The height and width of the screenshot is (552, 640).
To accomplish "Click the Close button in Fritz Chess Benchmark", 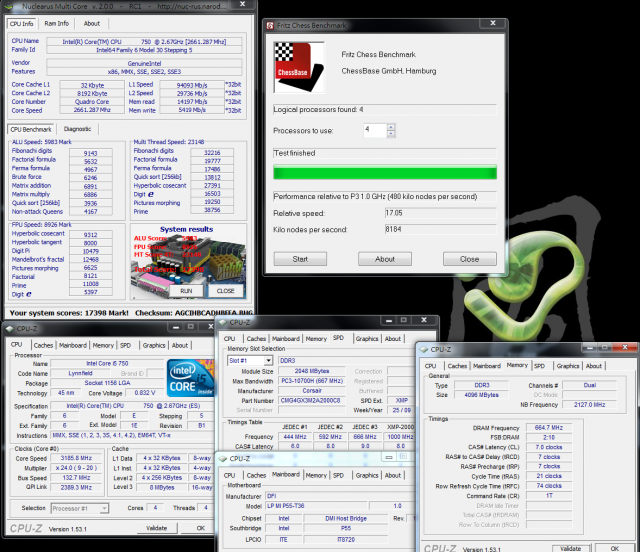I will (469, 259).
